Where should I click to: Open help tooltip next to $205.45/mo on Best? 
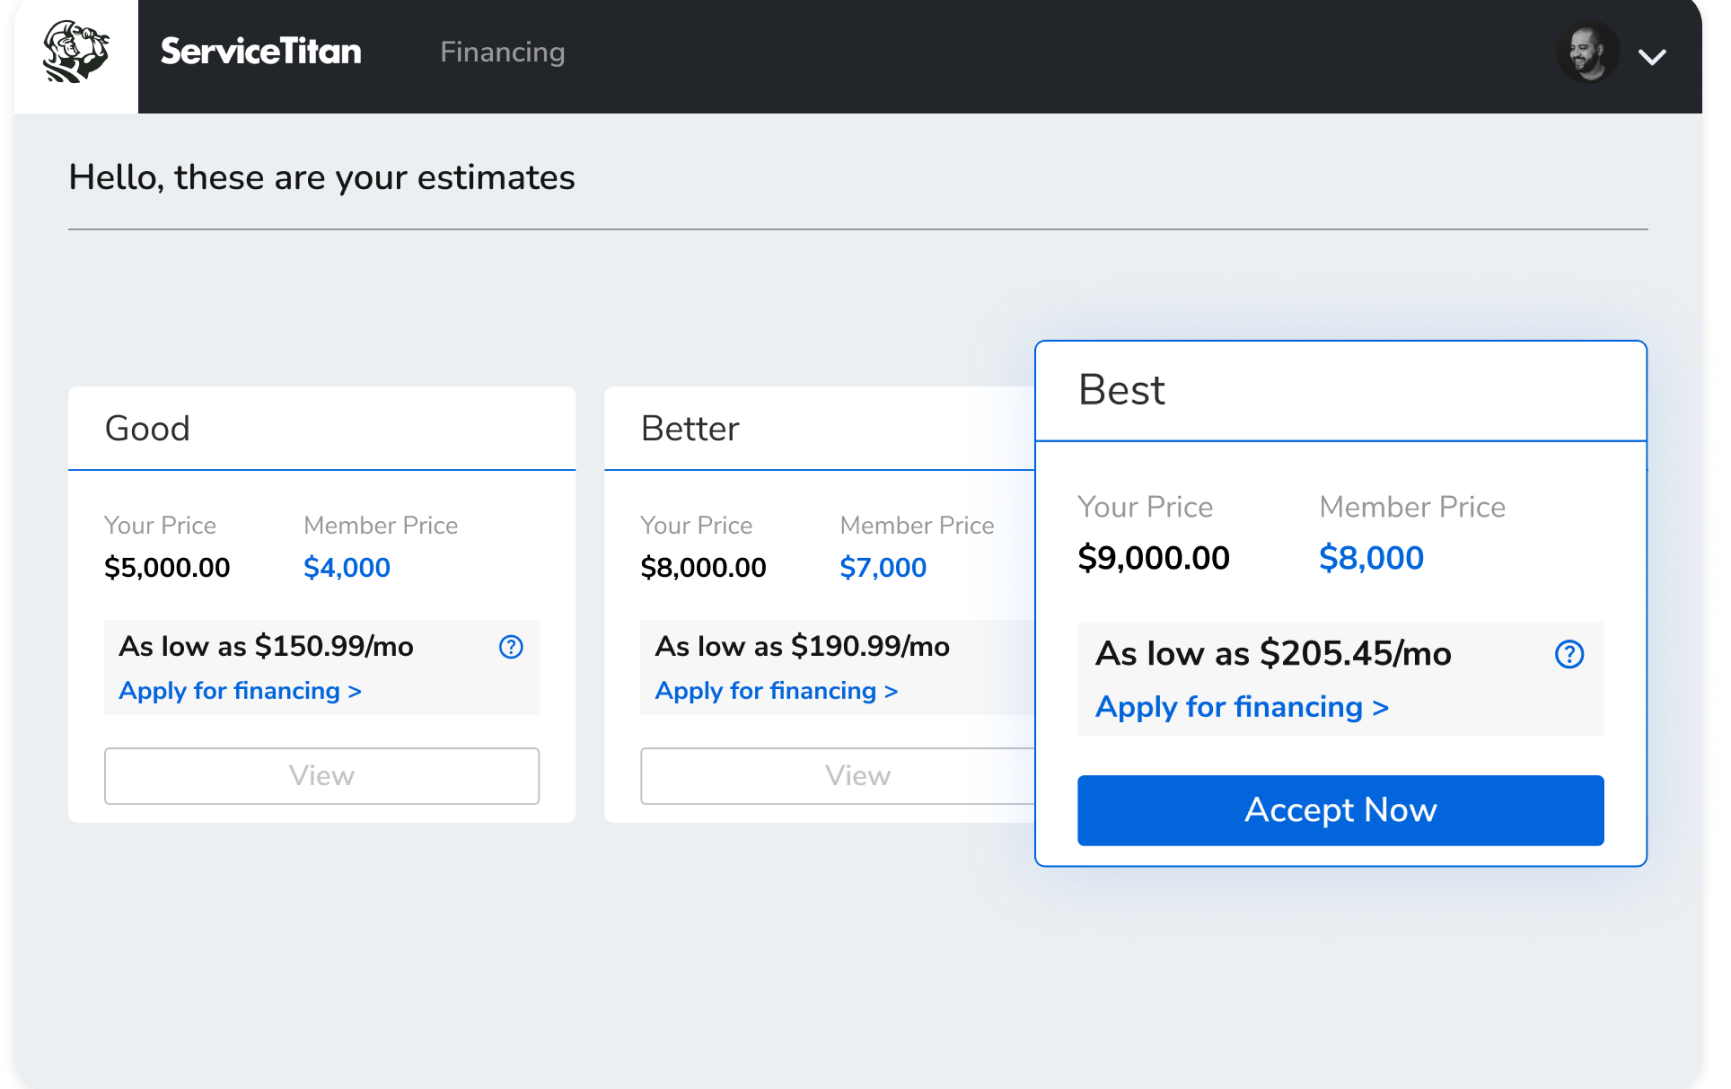pyautogui.click(x=1569, y=654)
